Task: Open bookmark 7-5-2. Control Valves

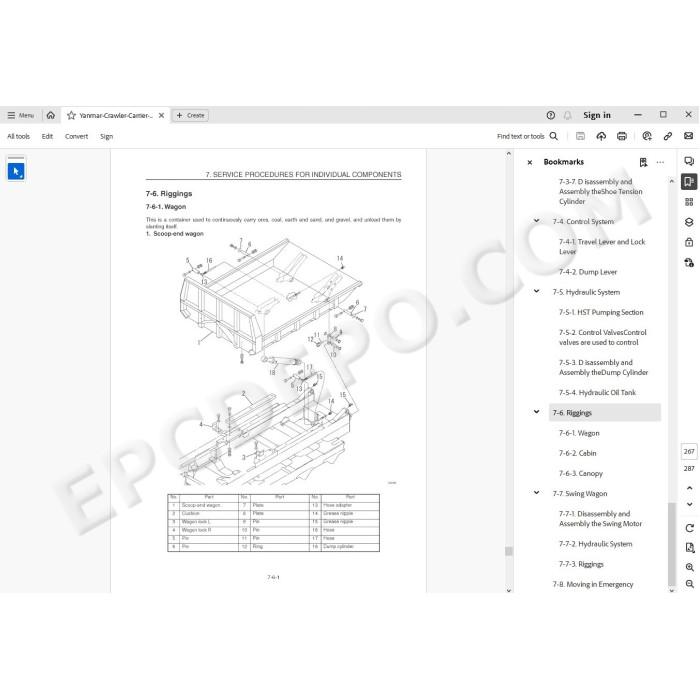Action: click(602, 338)
